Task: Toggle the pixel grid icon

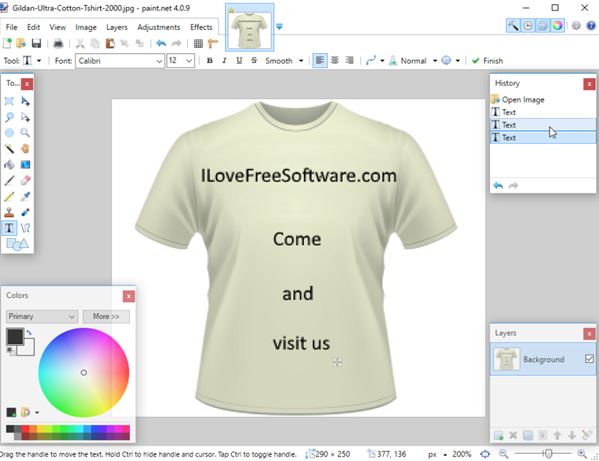Action: [x=198, y=43]
